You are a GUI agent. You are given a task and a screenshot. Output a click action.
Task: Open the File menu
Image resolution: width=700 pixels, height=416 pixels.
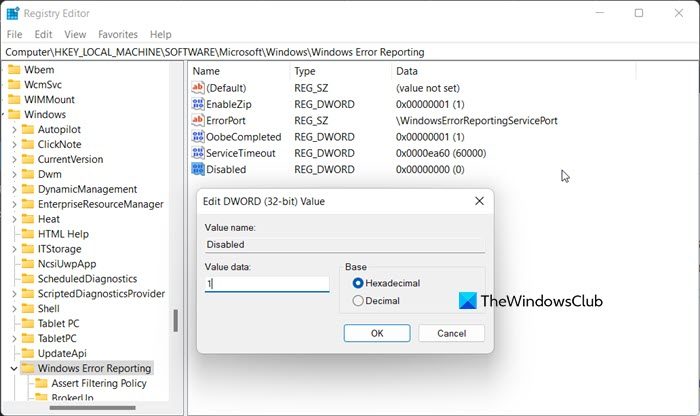tap(14, 34)
